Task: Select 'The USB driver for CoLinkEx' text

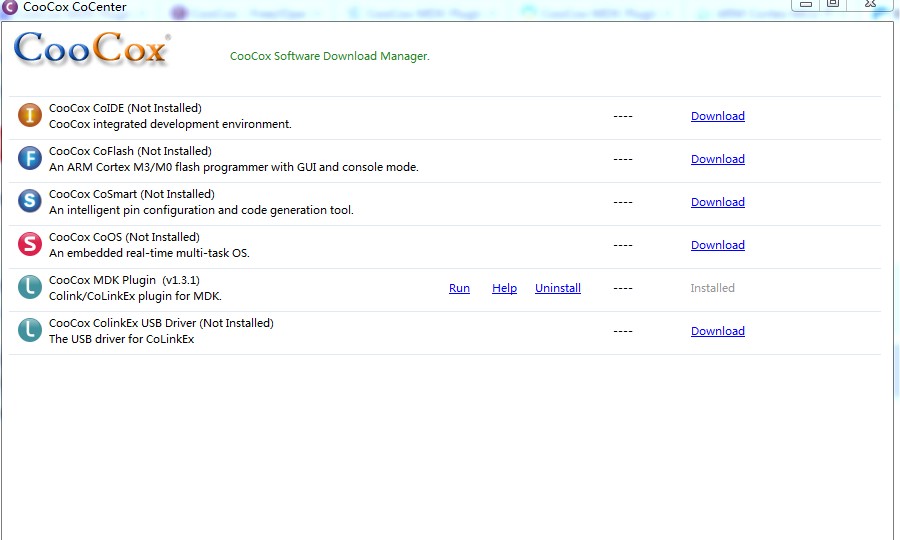Action: [x=121, y=339]
